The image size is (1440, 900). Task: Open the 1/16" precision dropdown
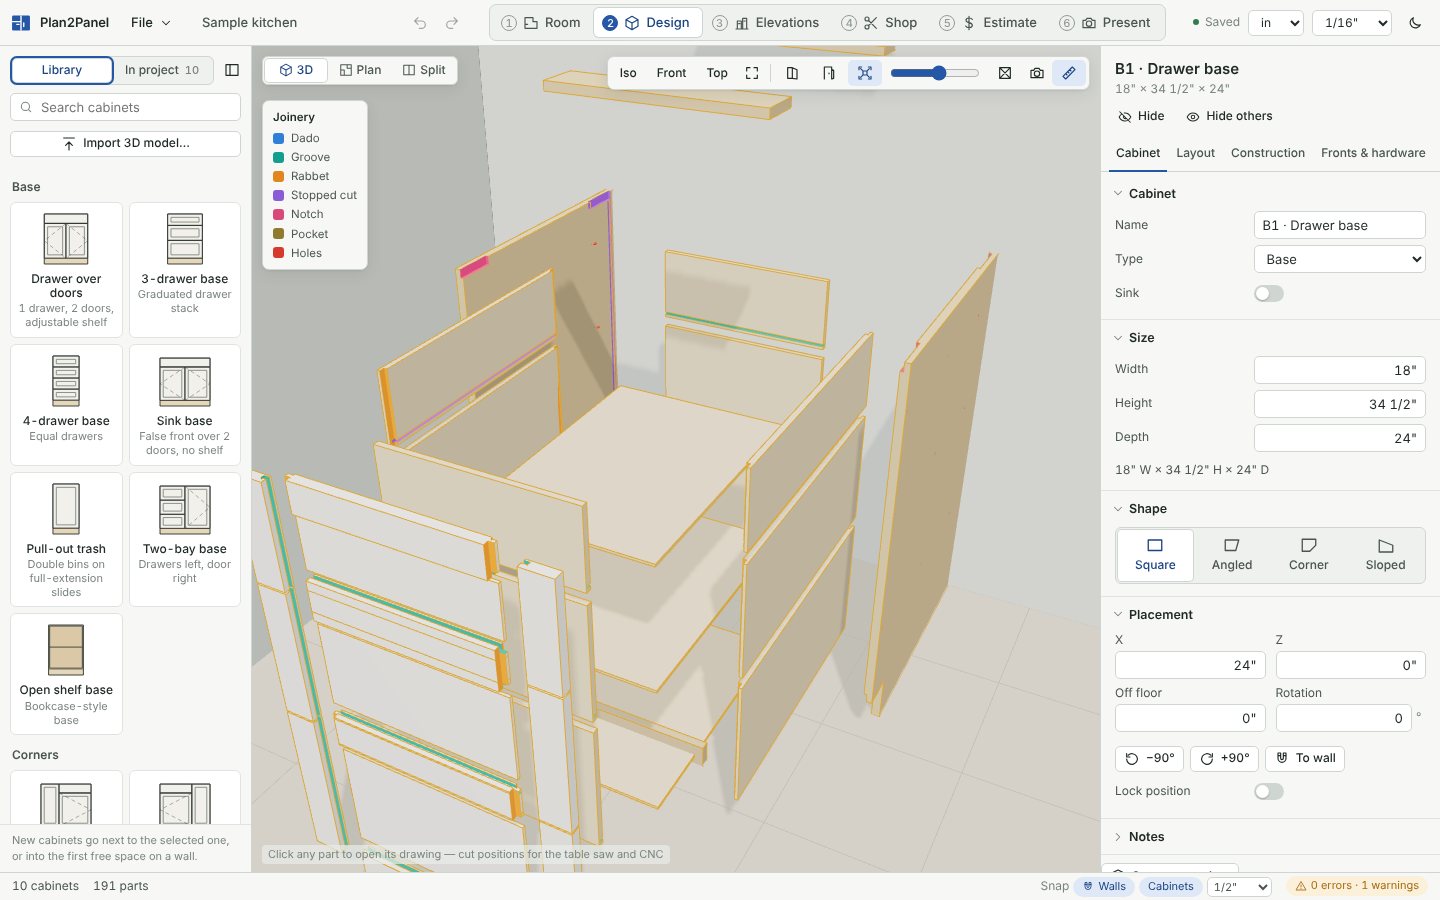point(1354,22)
